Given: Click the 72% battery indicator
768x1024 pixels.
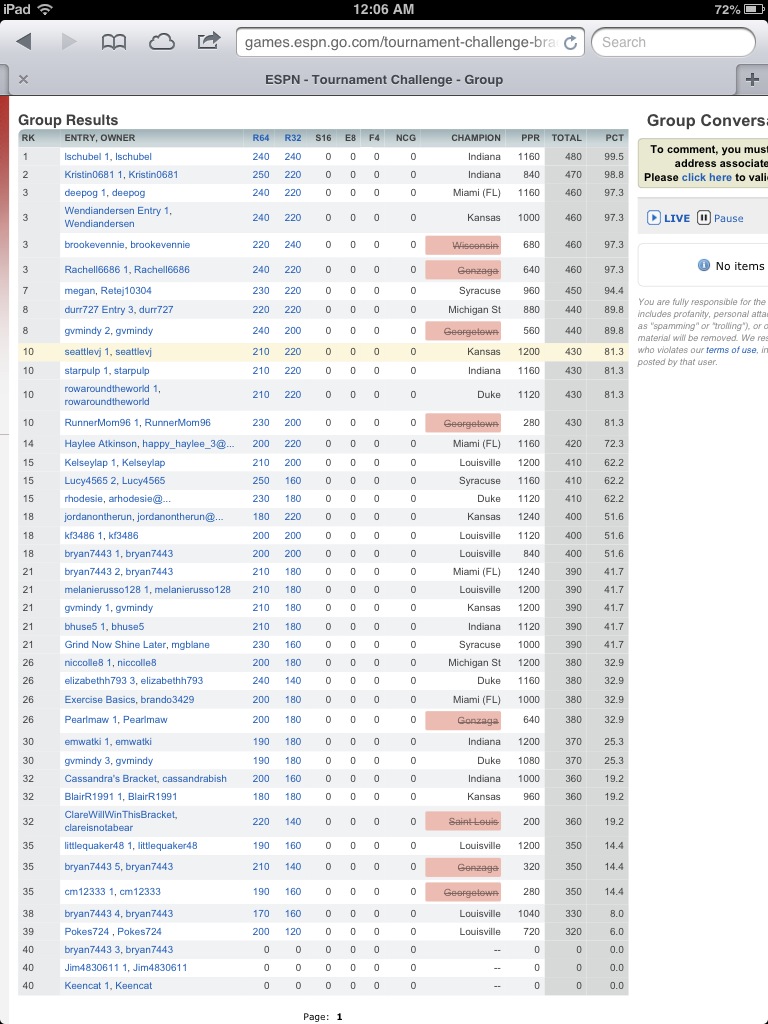Looking at the screenshot, I should pyautogui.click(x=739, y=10).
